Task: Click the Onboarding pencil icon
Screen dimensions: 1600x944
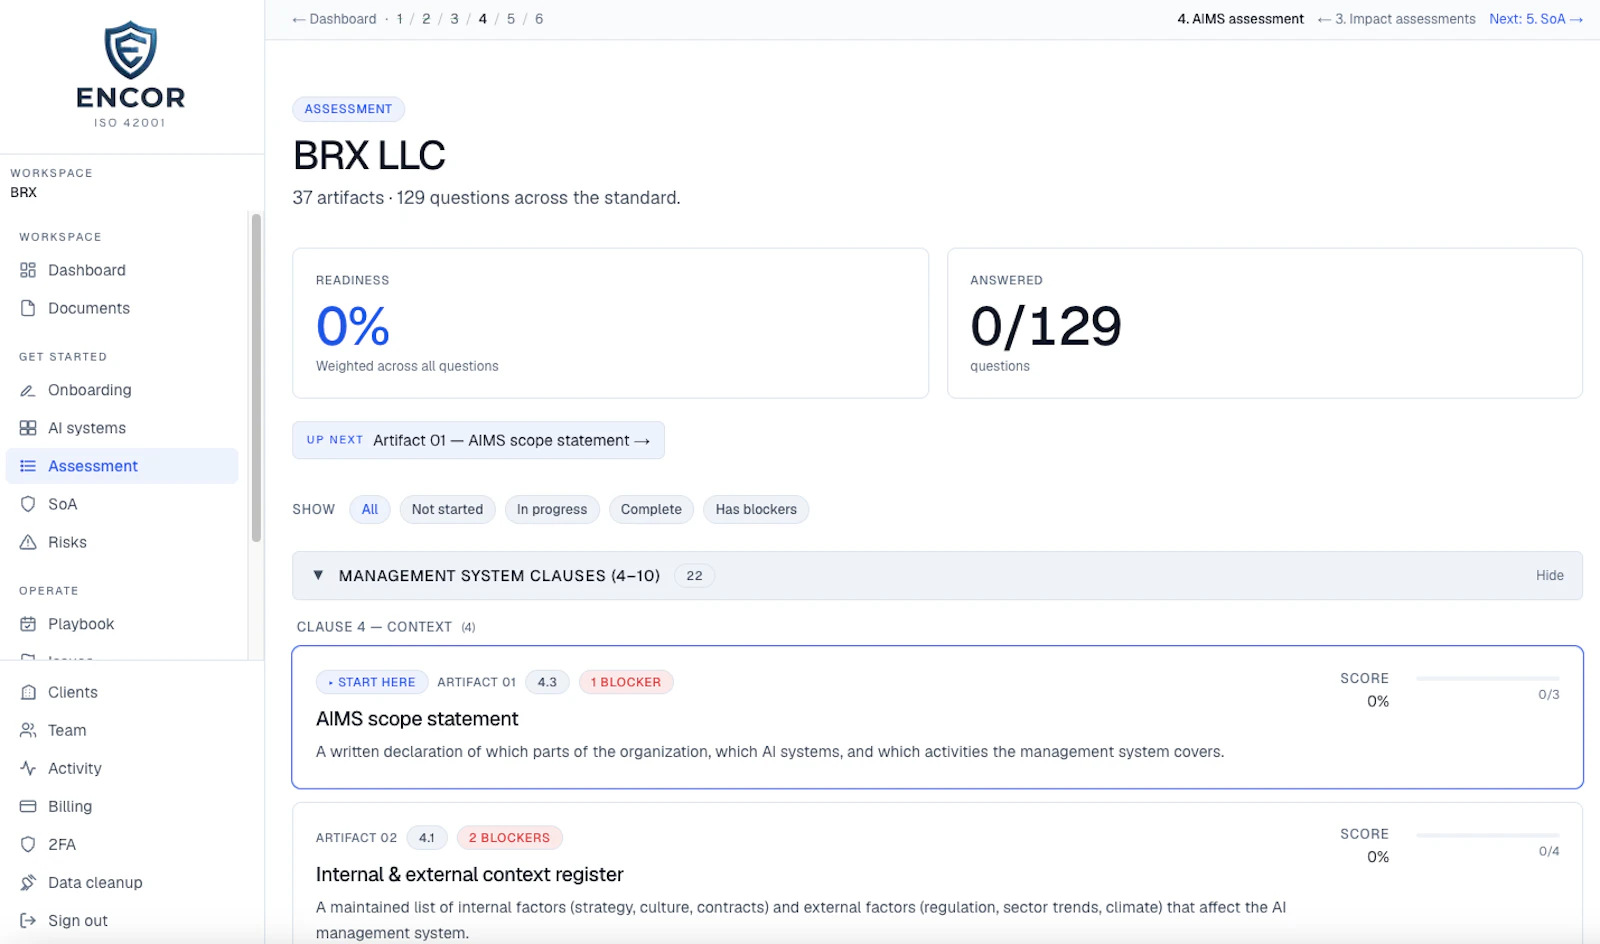Action: click(28, 390)
